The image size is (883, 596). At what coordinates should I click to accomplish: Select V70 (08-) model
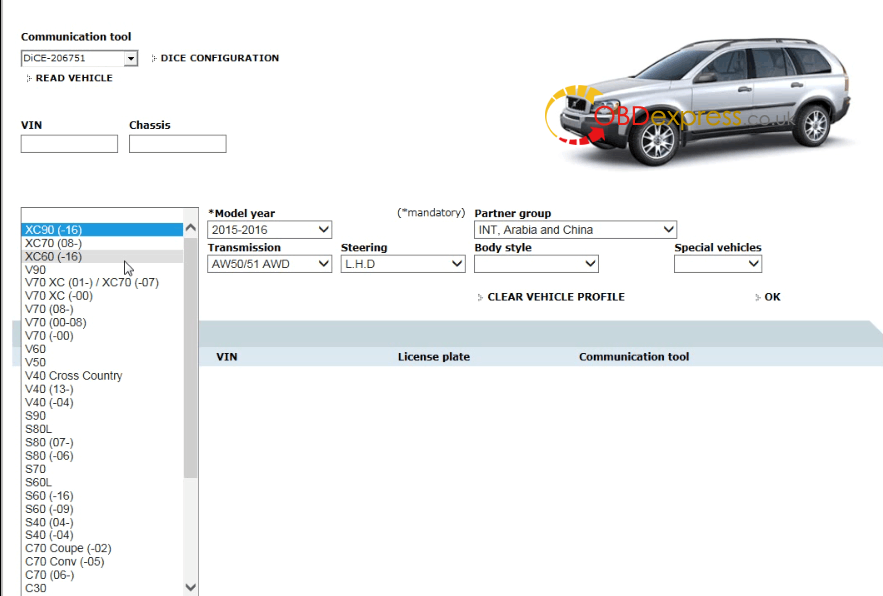102,309
